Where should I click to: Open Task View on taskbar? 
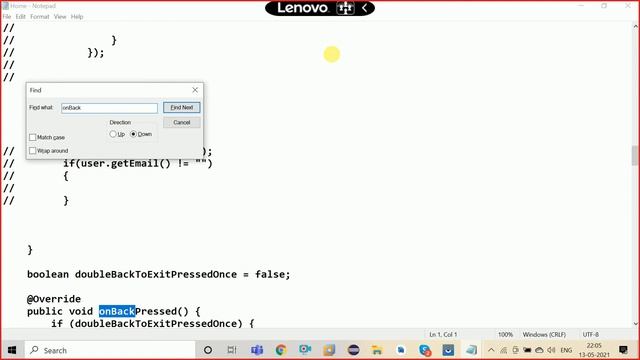coord(232,350)
